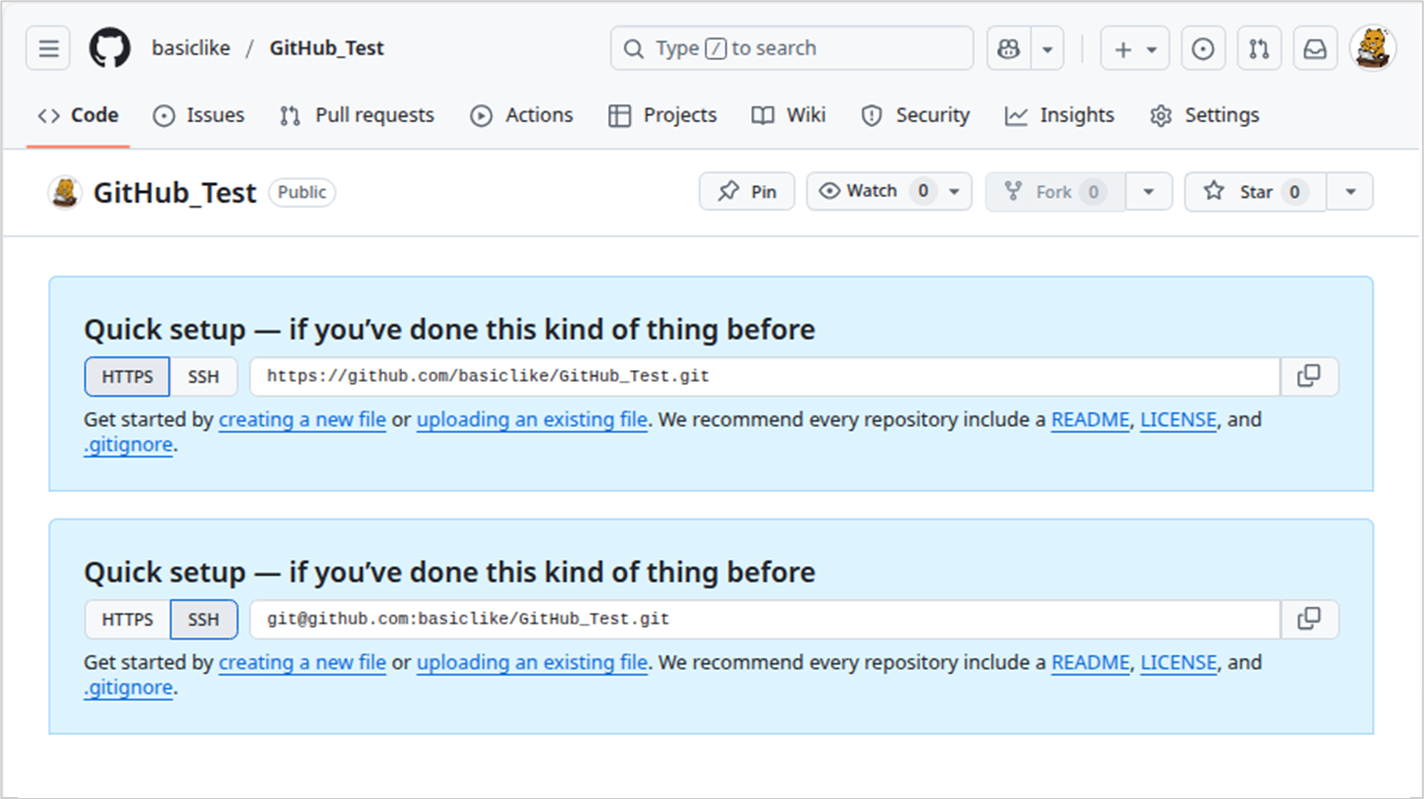Star this repository
Screen dimensions: 1424x799
1255,192
